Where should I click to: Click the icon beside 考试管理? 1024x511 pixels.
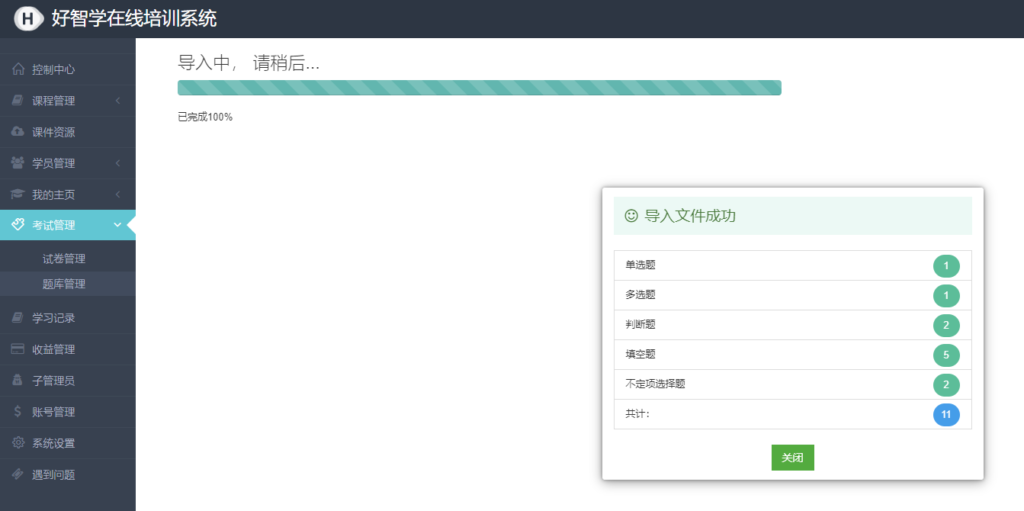(18, 225)
